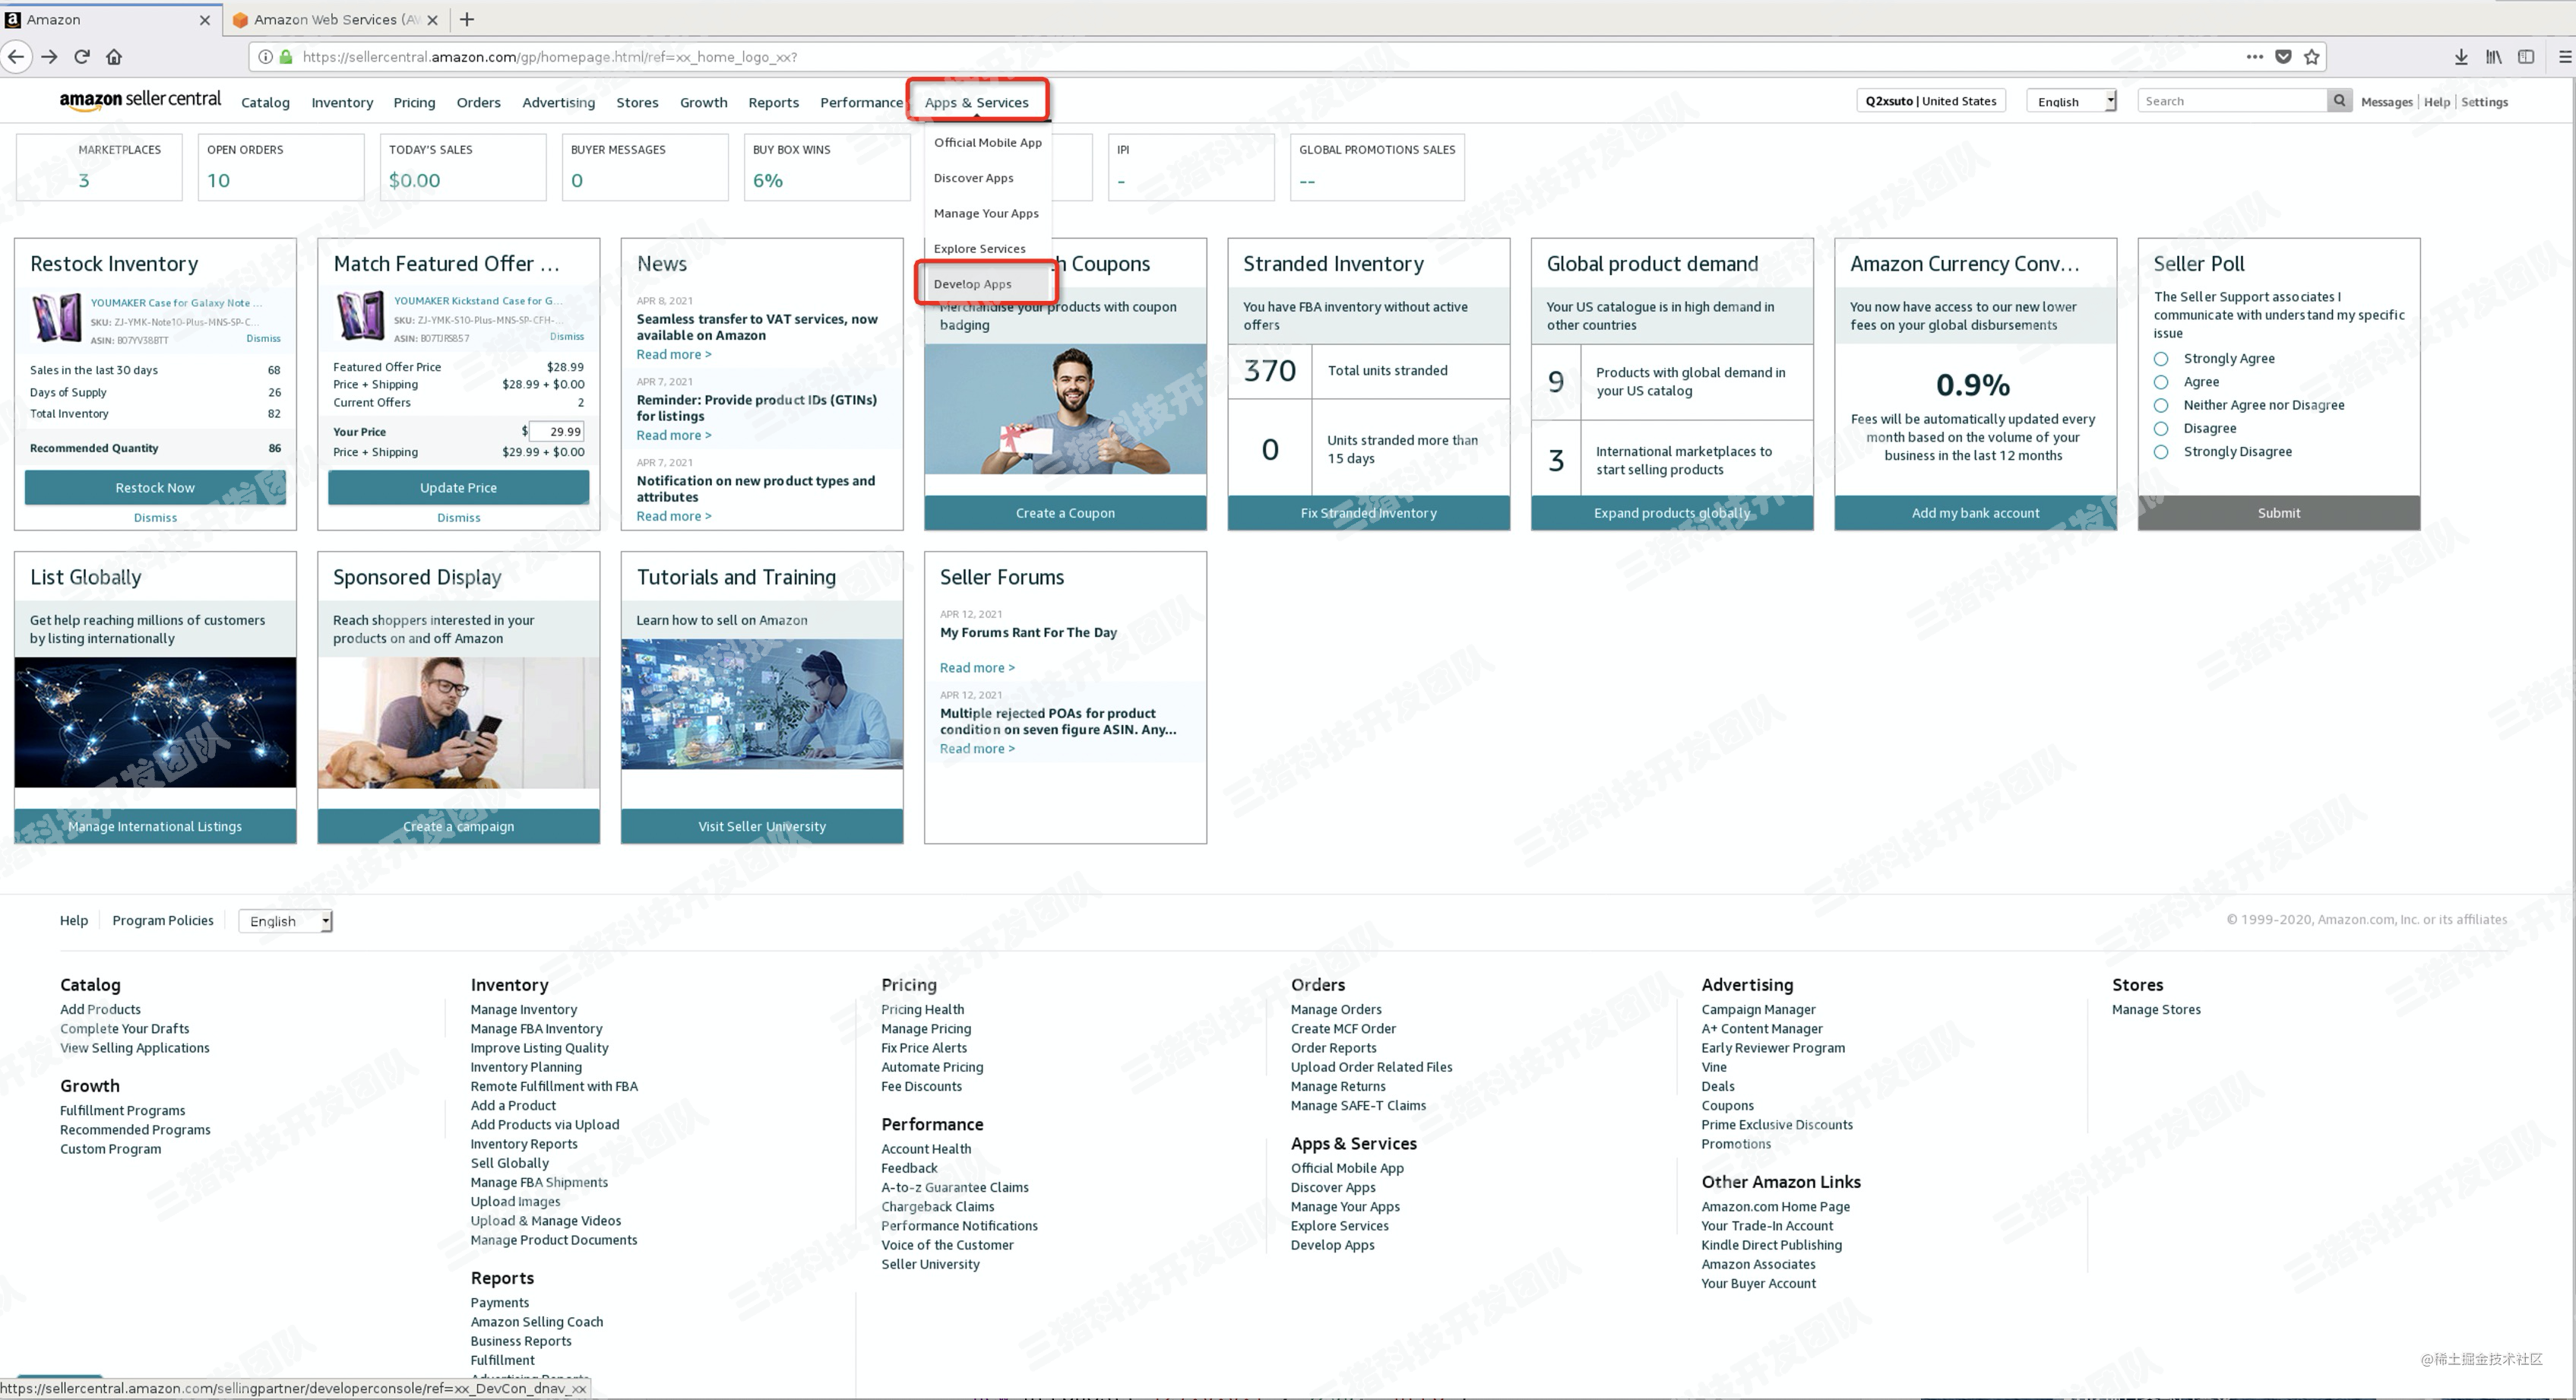Click the browser home icon
The width and height of the screenshot is (2576, 1400).
(x=115, y=57)
